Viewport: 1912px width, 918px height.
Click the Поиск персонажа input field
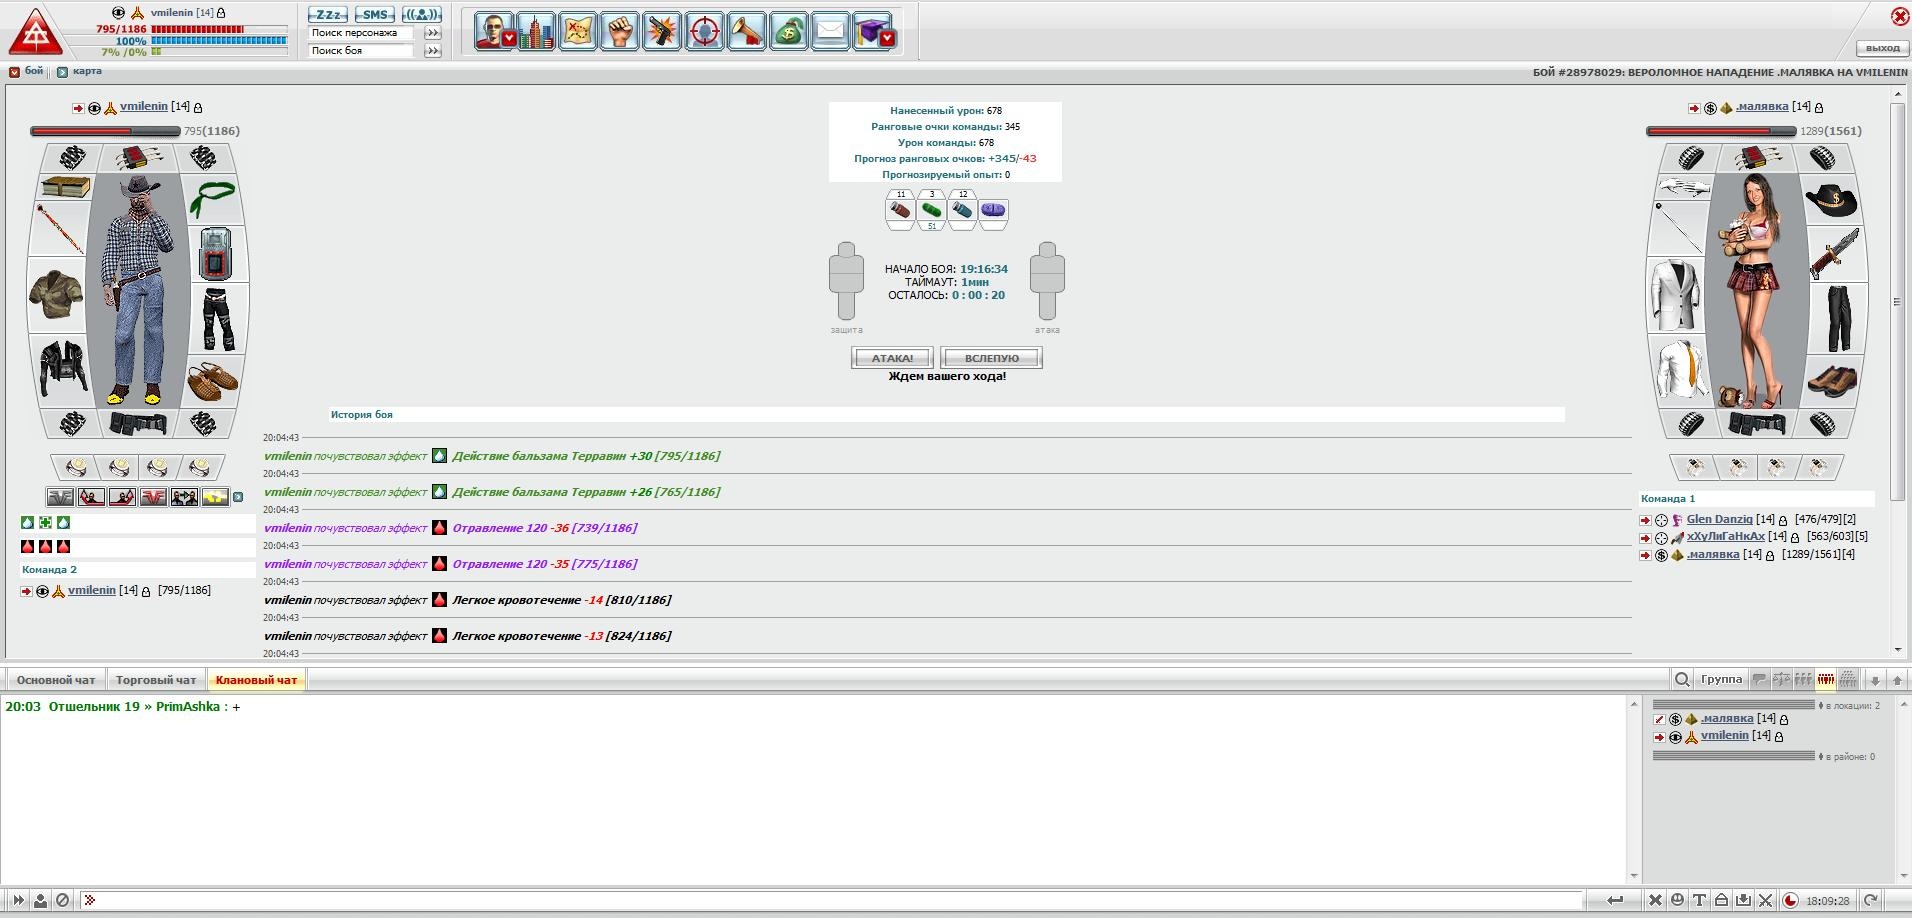(361, 33)
